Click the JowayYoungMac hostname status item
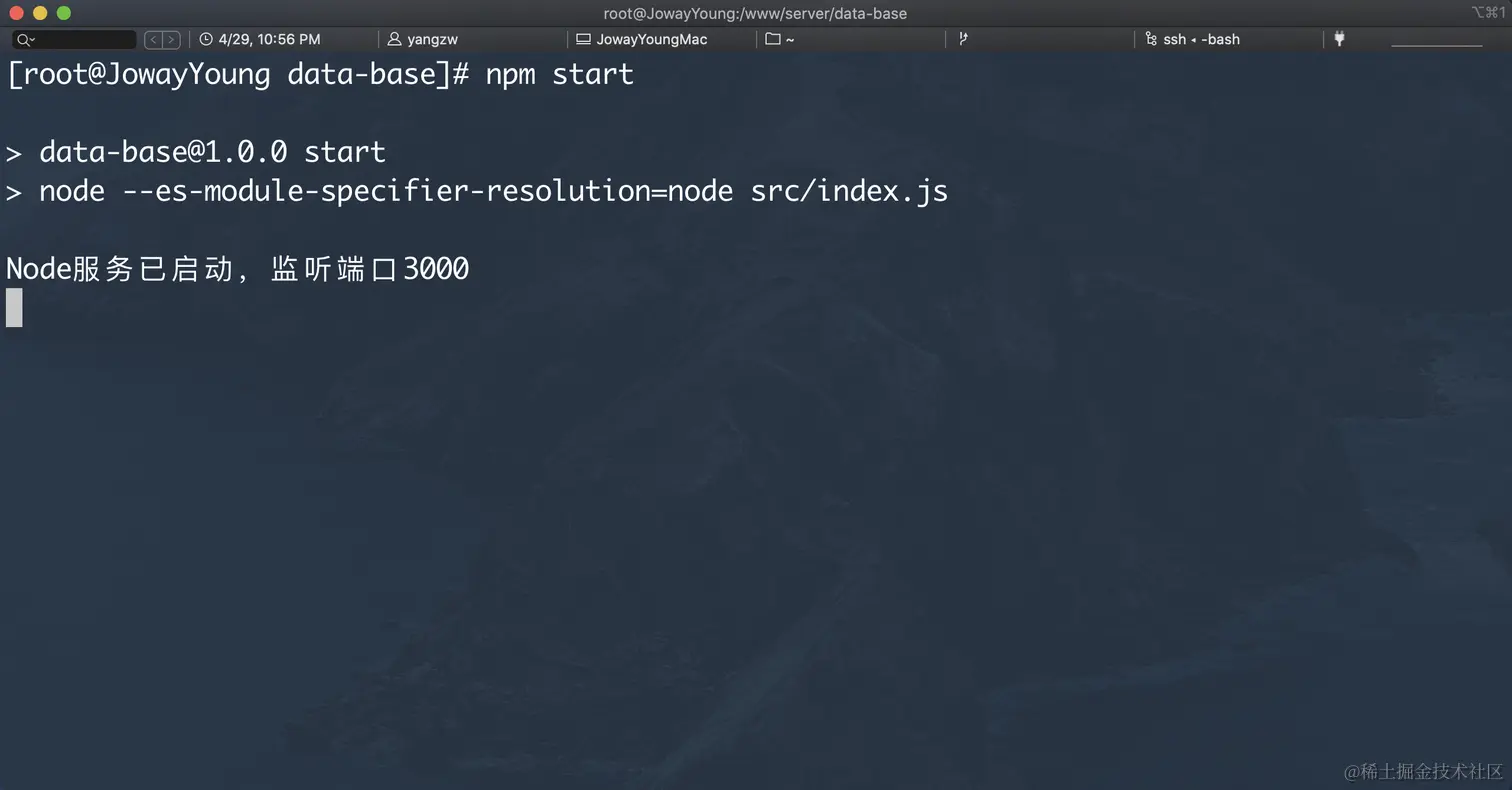1512x790 pixels. [651, 40]
